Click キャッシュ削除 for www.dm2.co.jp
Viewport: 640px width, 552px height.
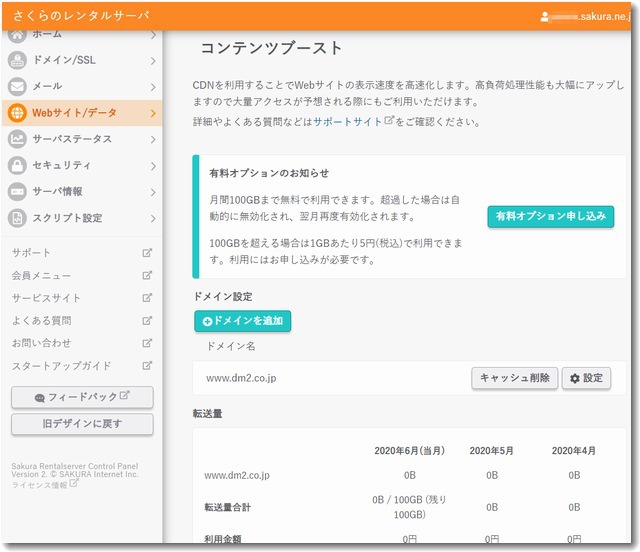click(514, 378)
